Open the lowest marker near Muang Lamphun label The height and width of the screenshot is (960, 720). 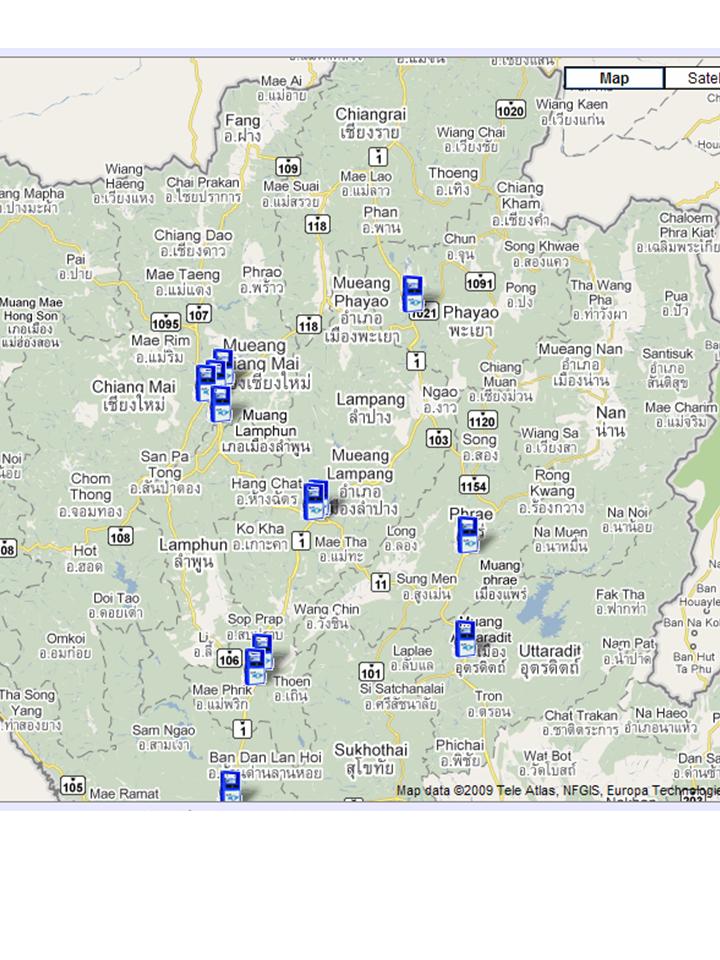(220, 404)
